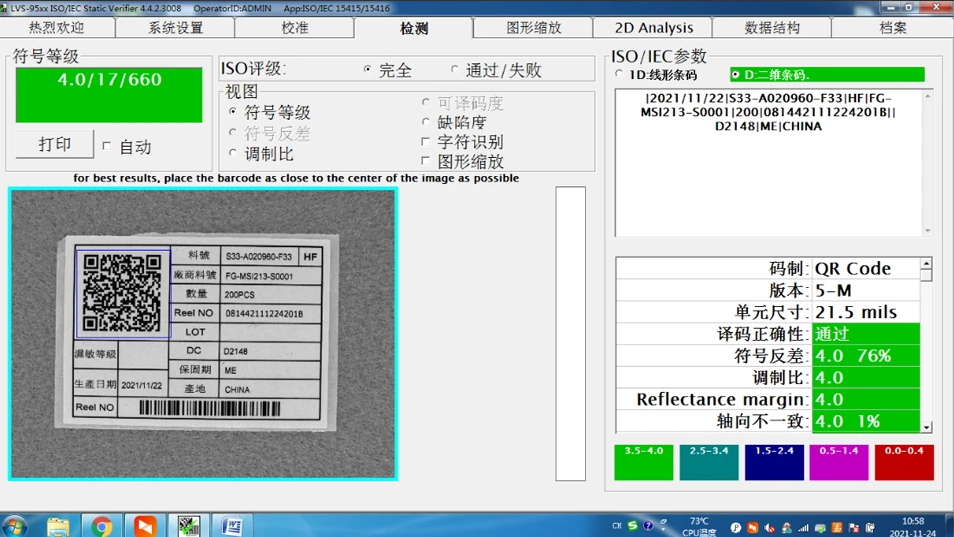Click the LVS verifier taskbar icon
Image resolution: width=954 pixels, height=537 pixels.
click(x=189, y=526)
